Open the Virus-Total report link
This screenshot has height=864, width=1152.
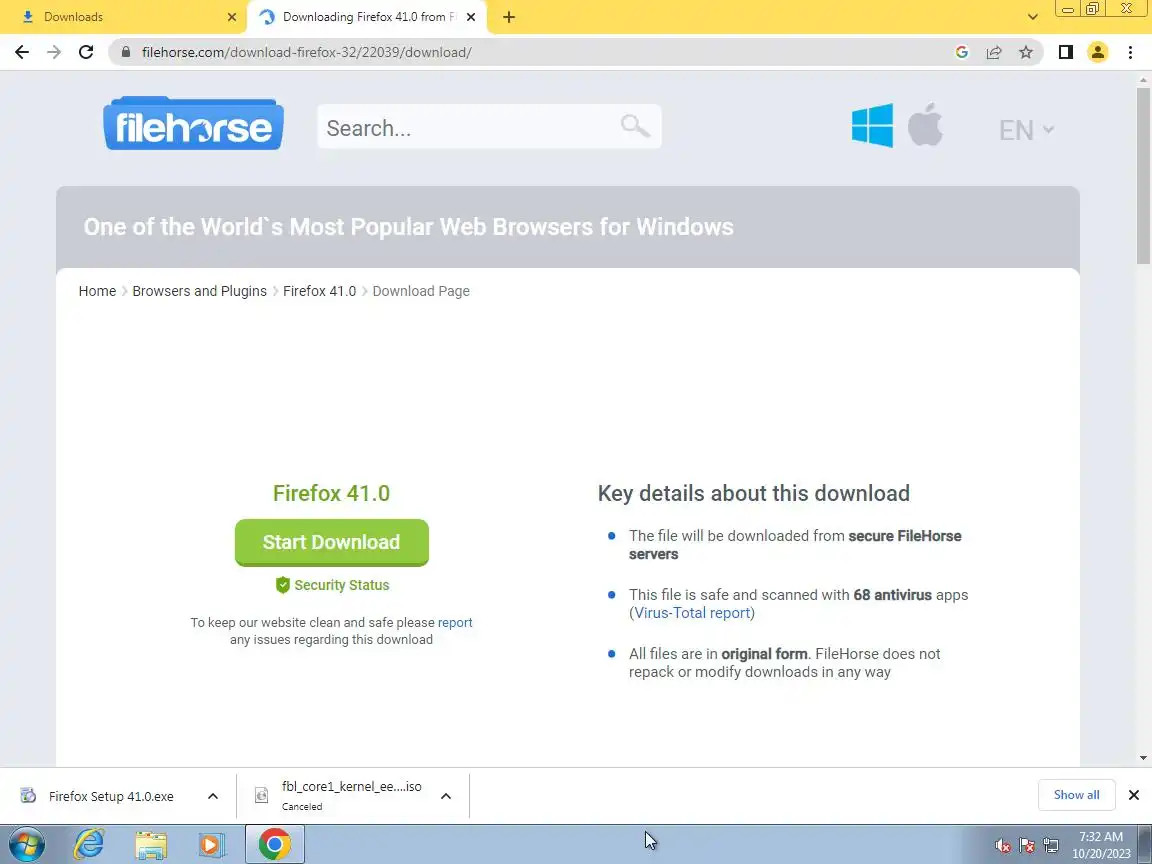(x=691, y=613)
